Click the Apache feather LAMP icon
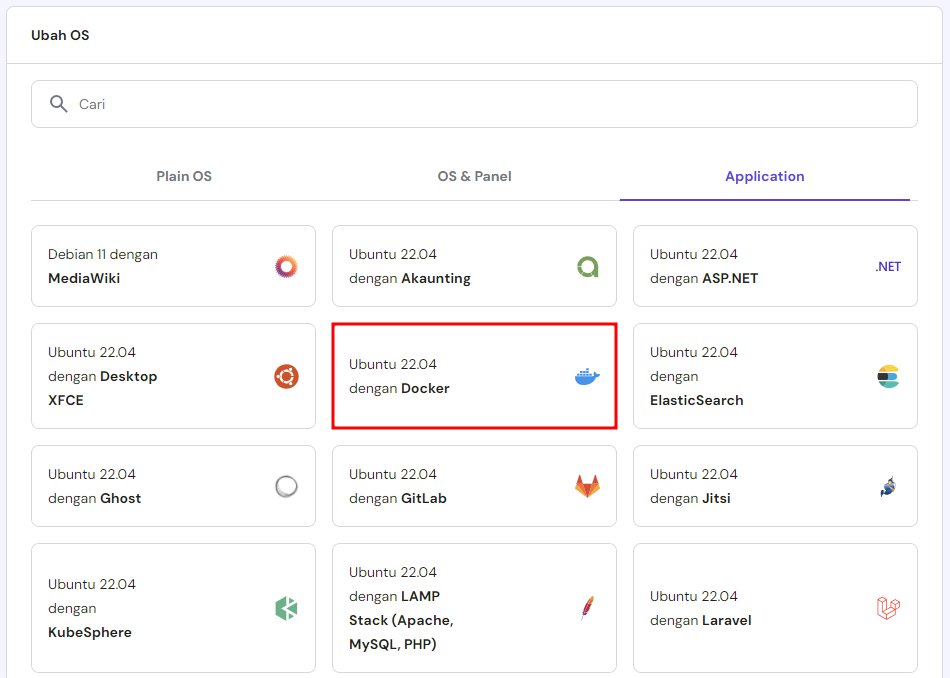 coord(587,608)
